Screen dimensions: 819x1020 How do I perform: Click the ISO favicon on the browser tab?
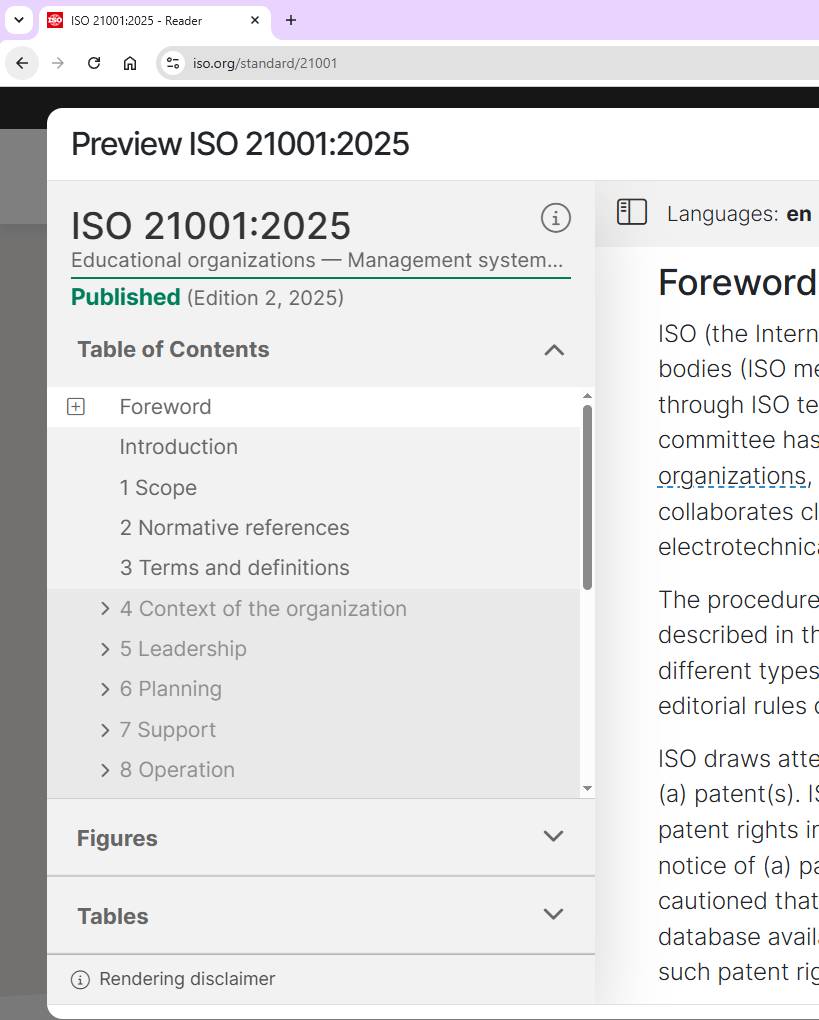(x=55, y=20)
